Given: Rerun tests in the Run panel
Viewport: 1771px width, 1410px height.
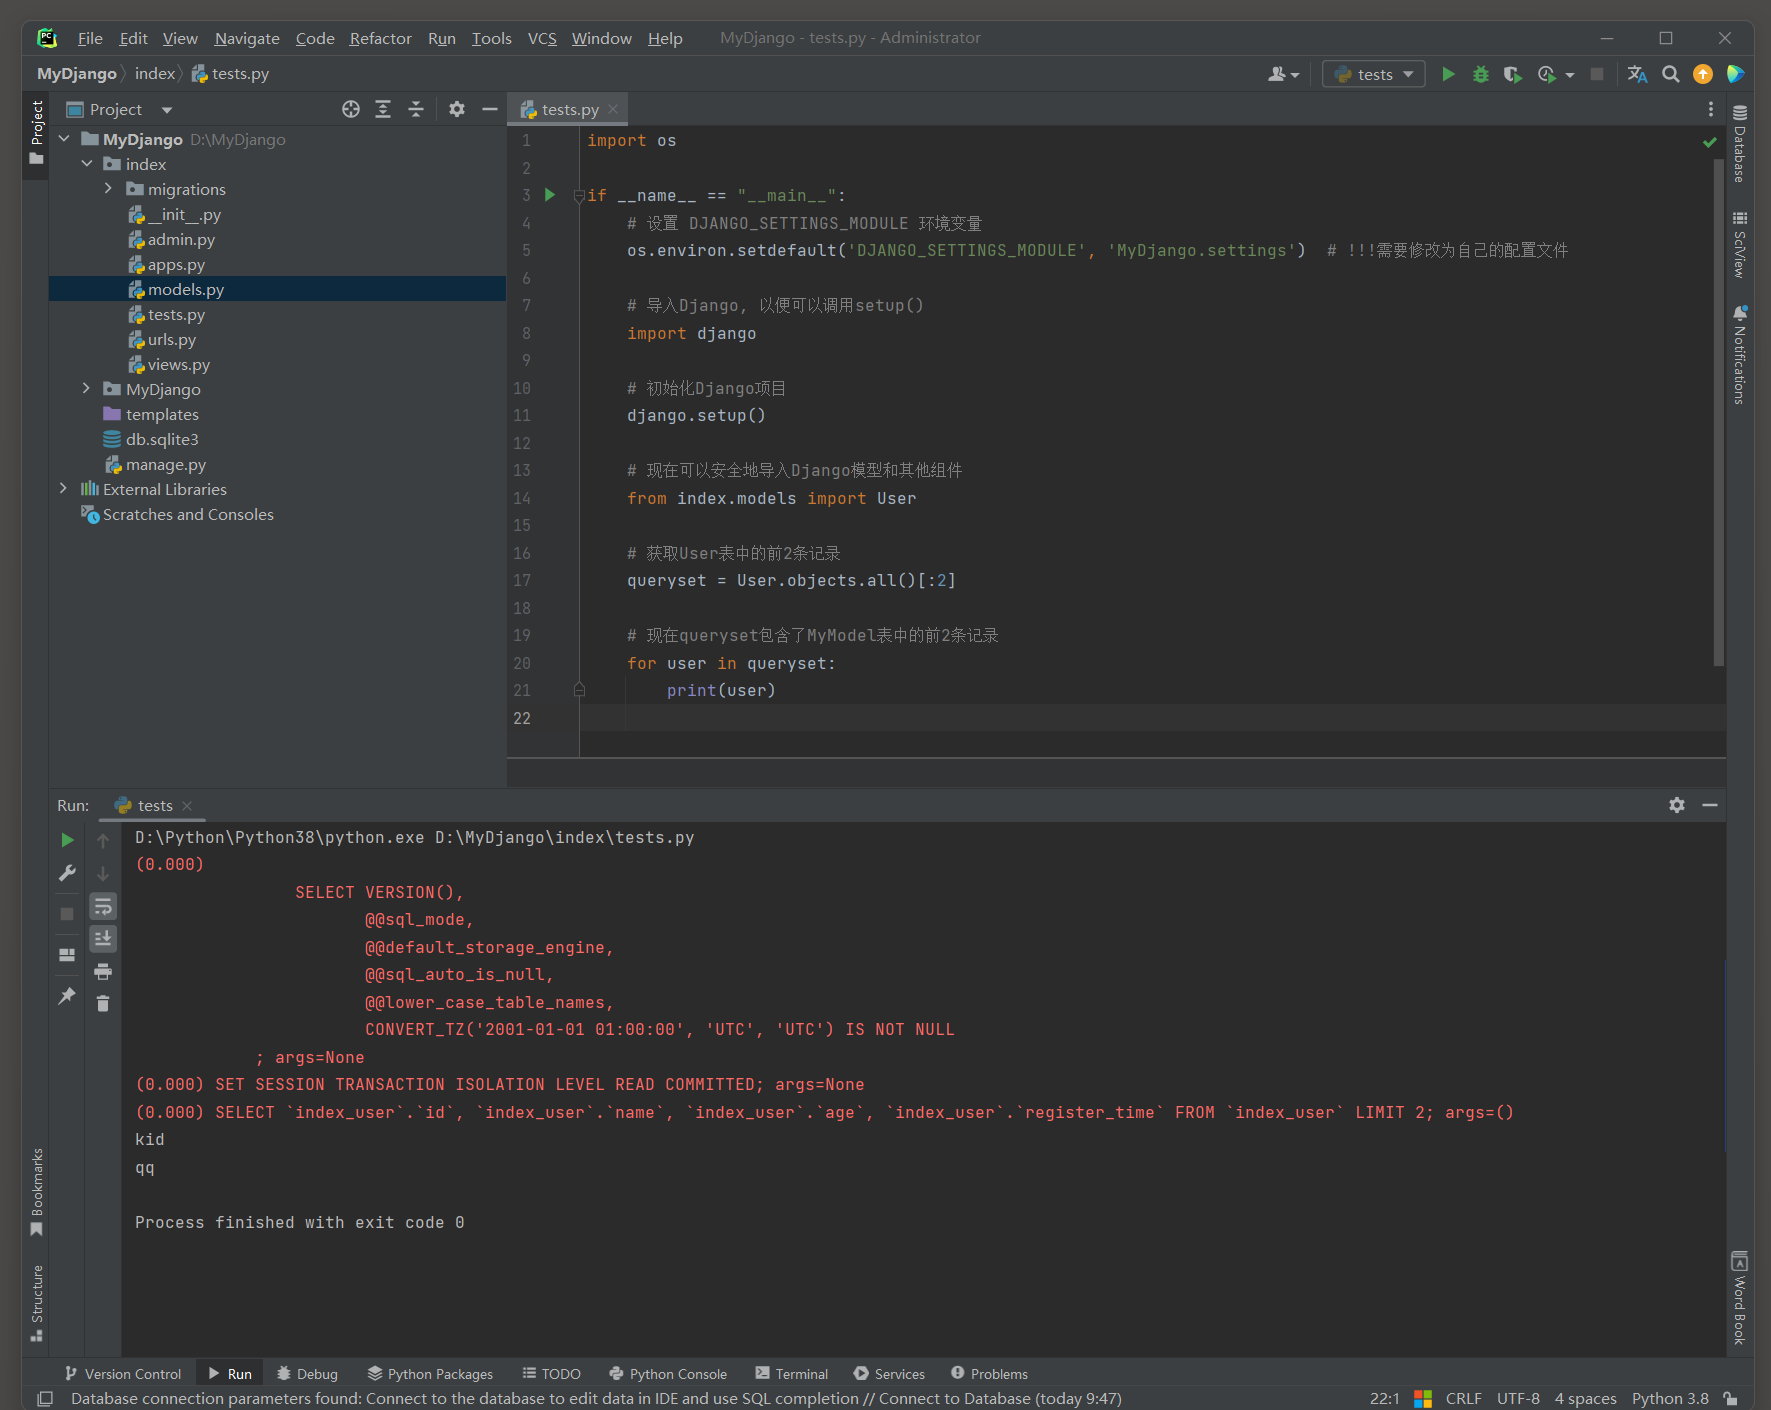Looking at the screenshot, I should (67, 840).
